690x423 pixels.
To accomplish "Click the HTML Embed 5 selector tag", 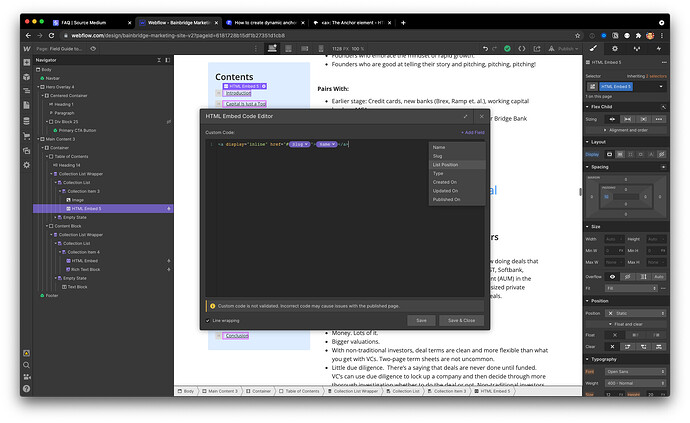I will click(x=616, y=86).
